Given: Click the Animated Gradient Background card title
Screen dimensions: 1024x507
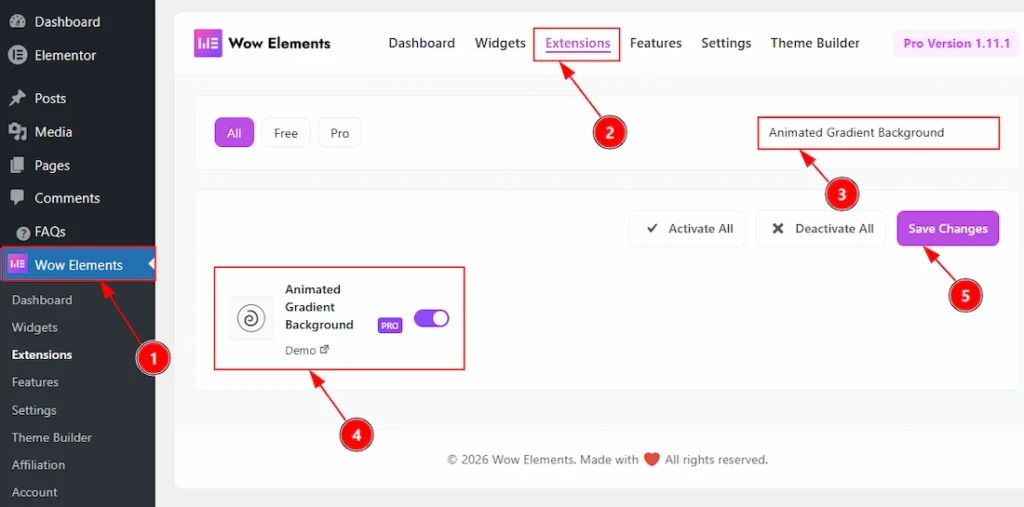Looking at the screenshot, I should (x=319, y=307).
